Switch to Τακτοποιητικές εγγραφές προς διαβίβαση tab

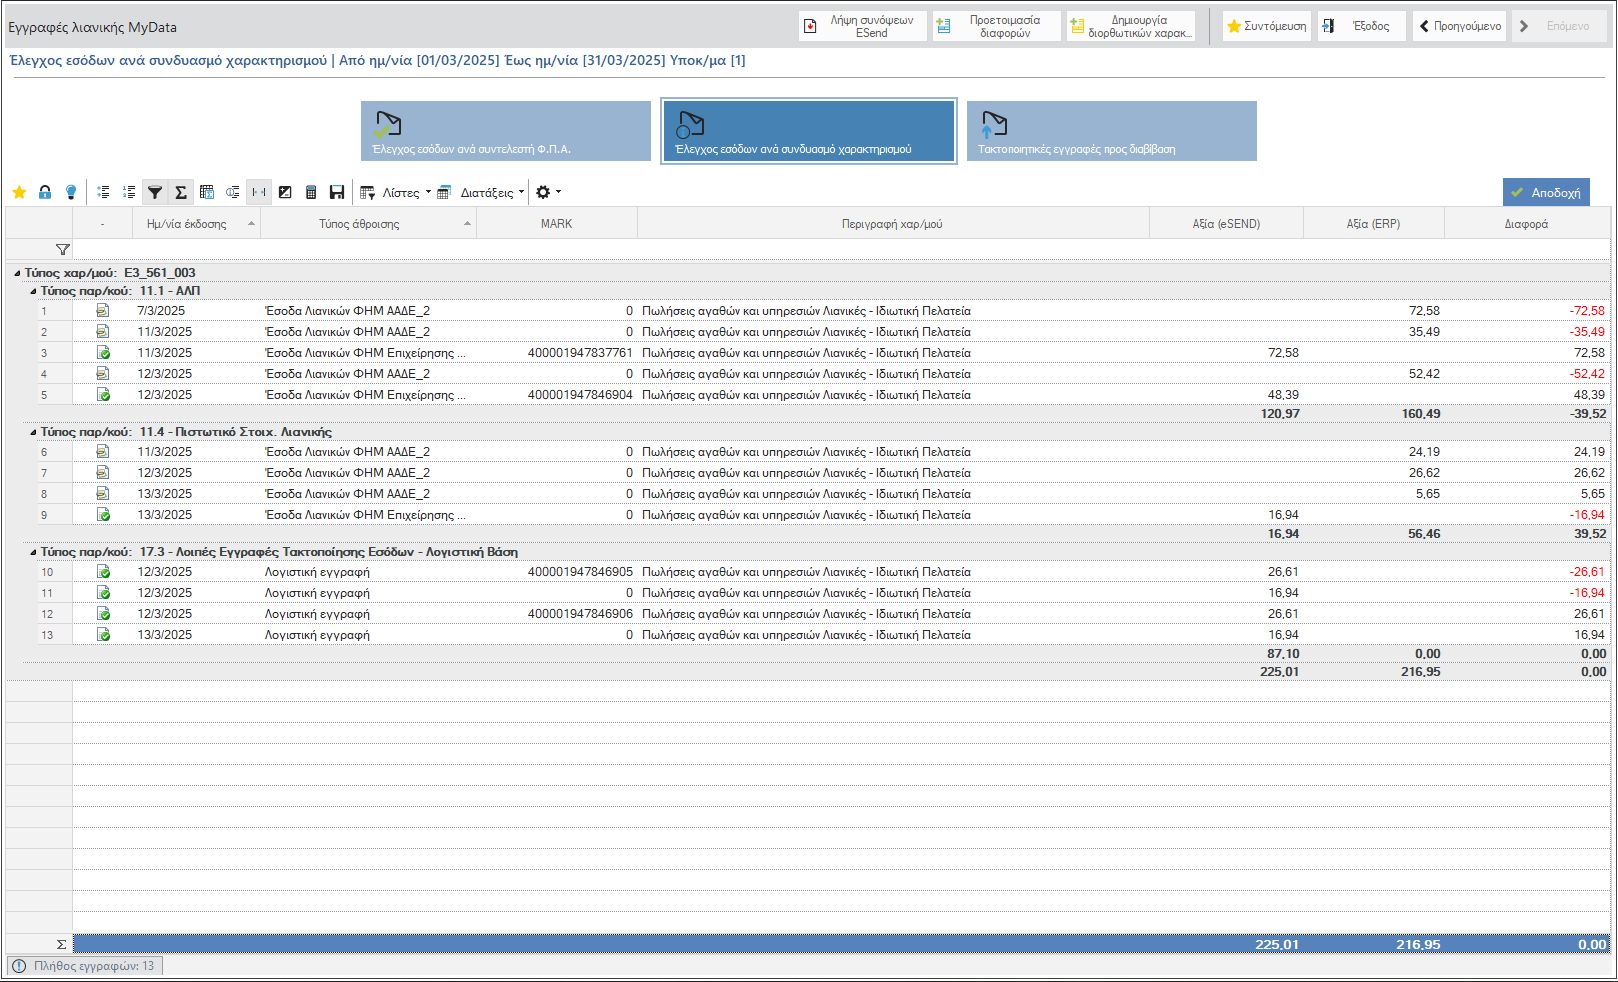(1112, 131)
